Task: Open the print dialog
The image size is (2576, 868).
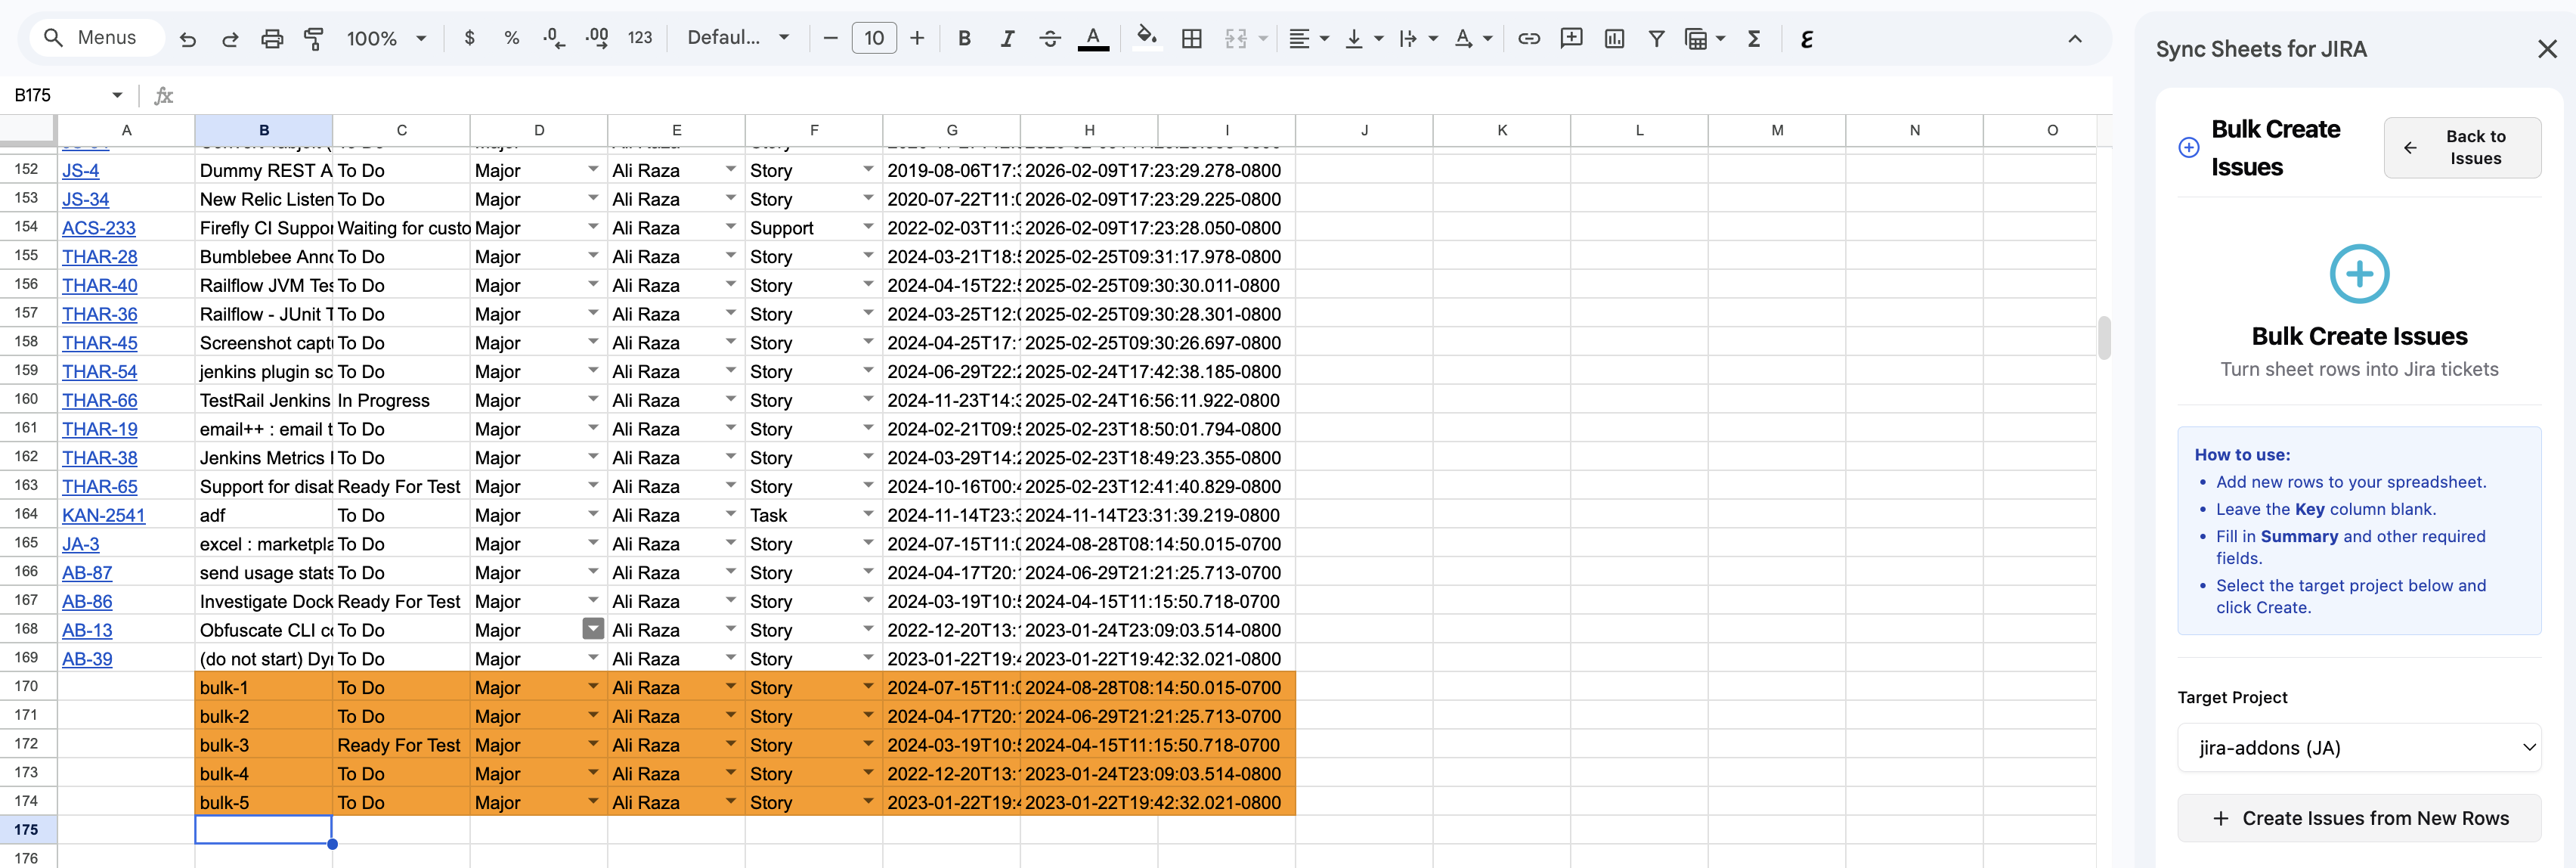Action: pyautogui.click(x=272, y=38)
